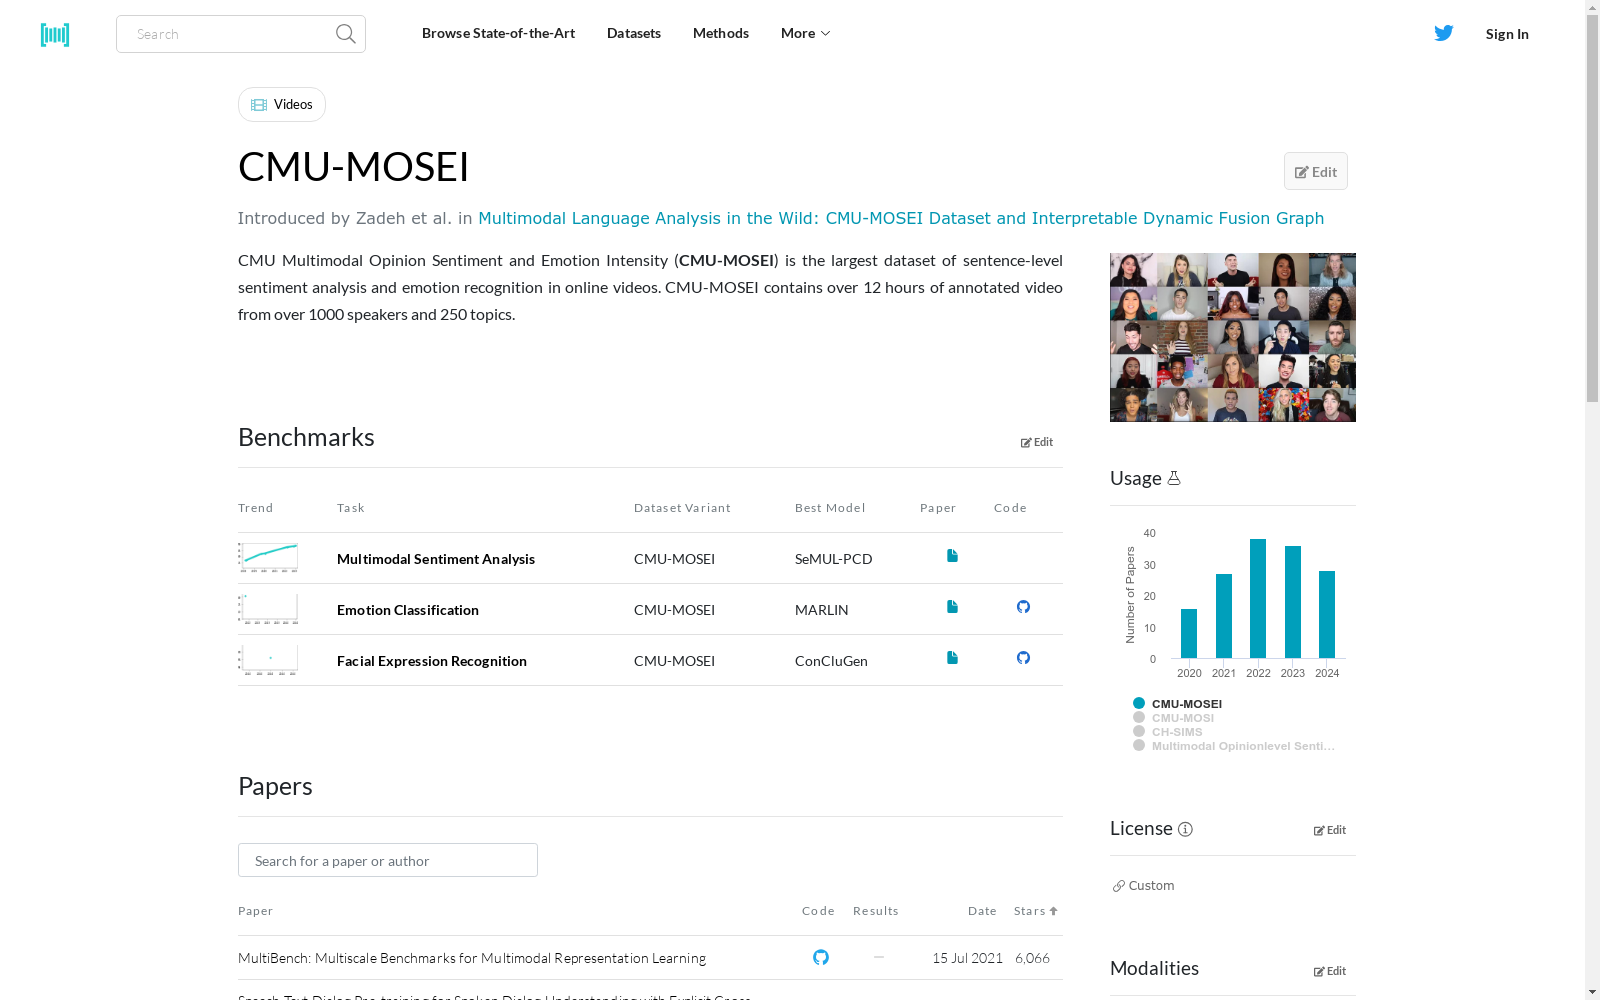This screenshot has width=1600, height=1000.
Task: Open the CMU-MOSEI dataset preview image
Action: (x=1233, y=337)
